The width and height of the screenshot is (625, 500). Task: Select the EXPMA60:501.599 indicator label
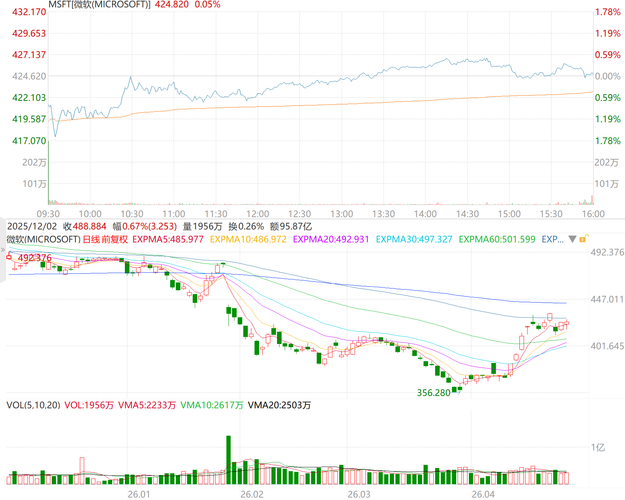(497, 239)
